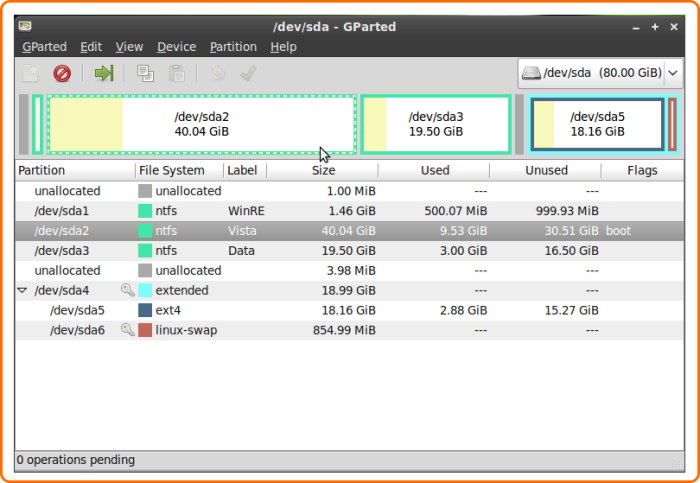Image resolution: width=700 pixels, height=483 pixels.
Task: Select the /dev/sda1 row in partition list
Action: 349,211
